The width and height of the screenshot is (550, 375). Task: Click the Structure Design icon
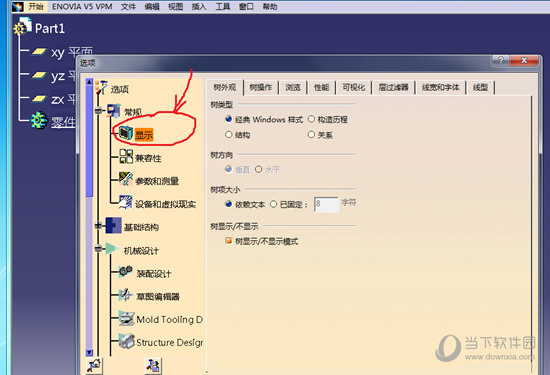126,341
